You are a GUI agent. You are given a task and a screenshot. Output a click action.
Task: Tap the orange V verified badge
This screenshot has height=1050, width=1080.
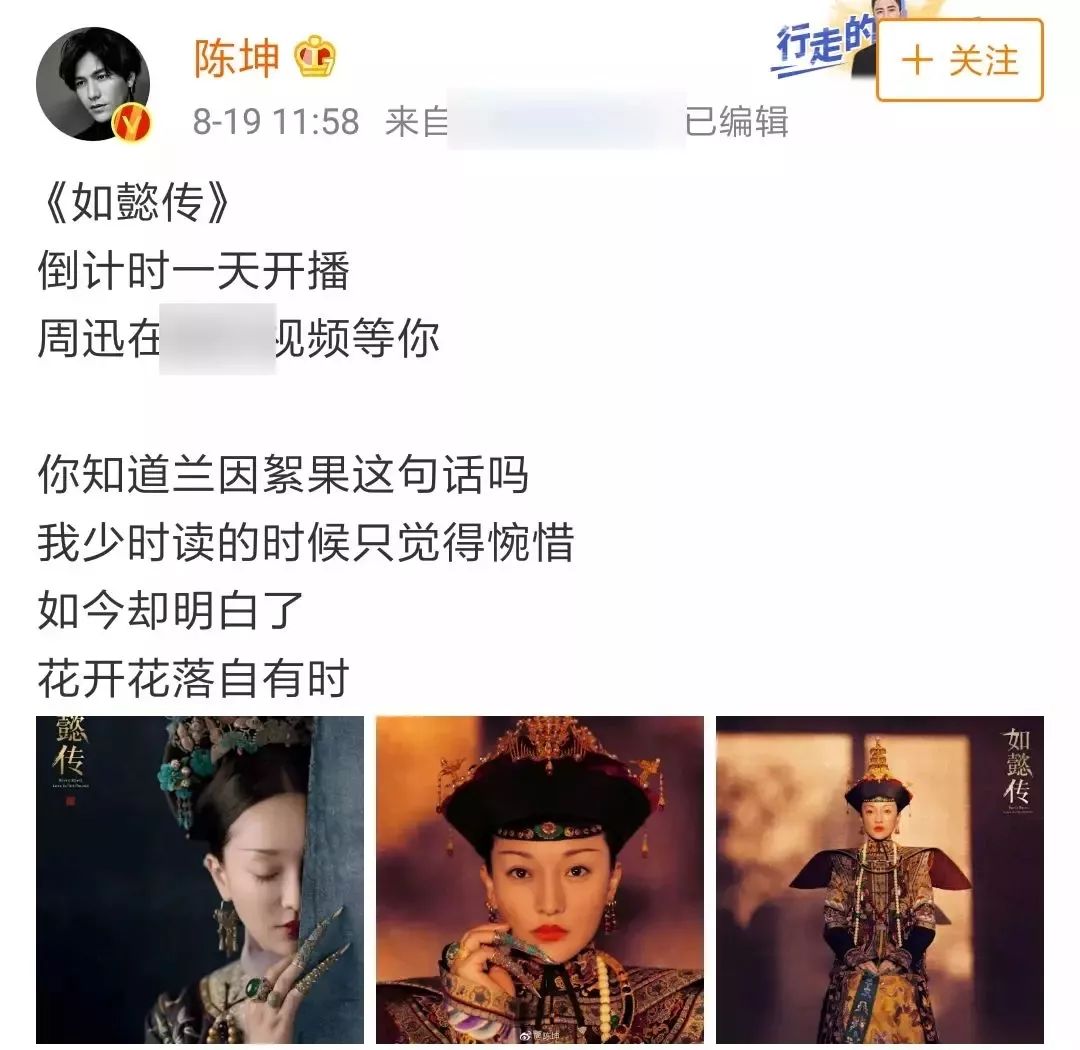click(132, 122)
